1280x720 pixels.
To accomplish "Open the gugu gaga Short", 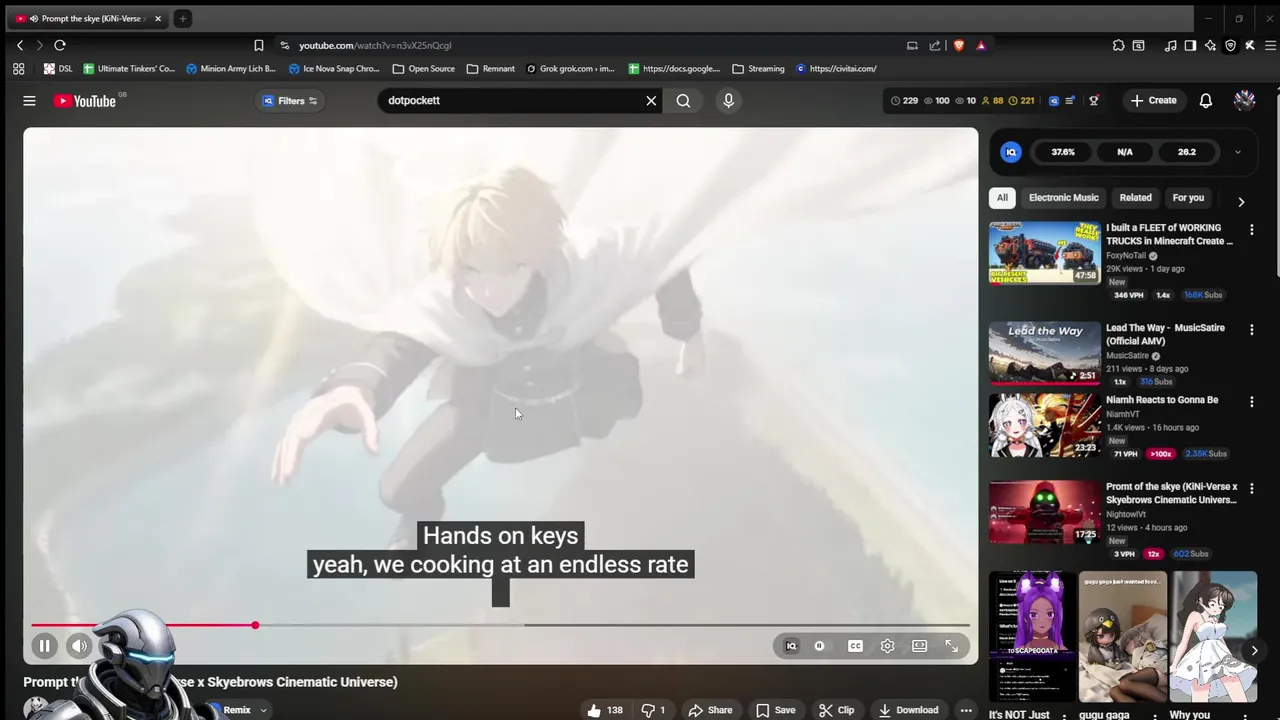I will [1122, 638].
